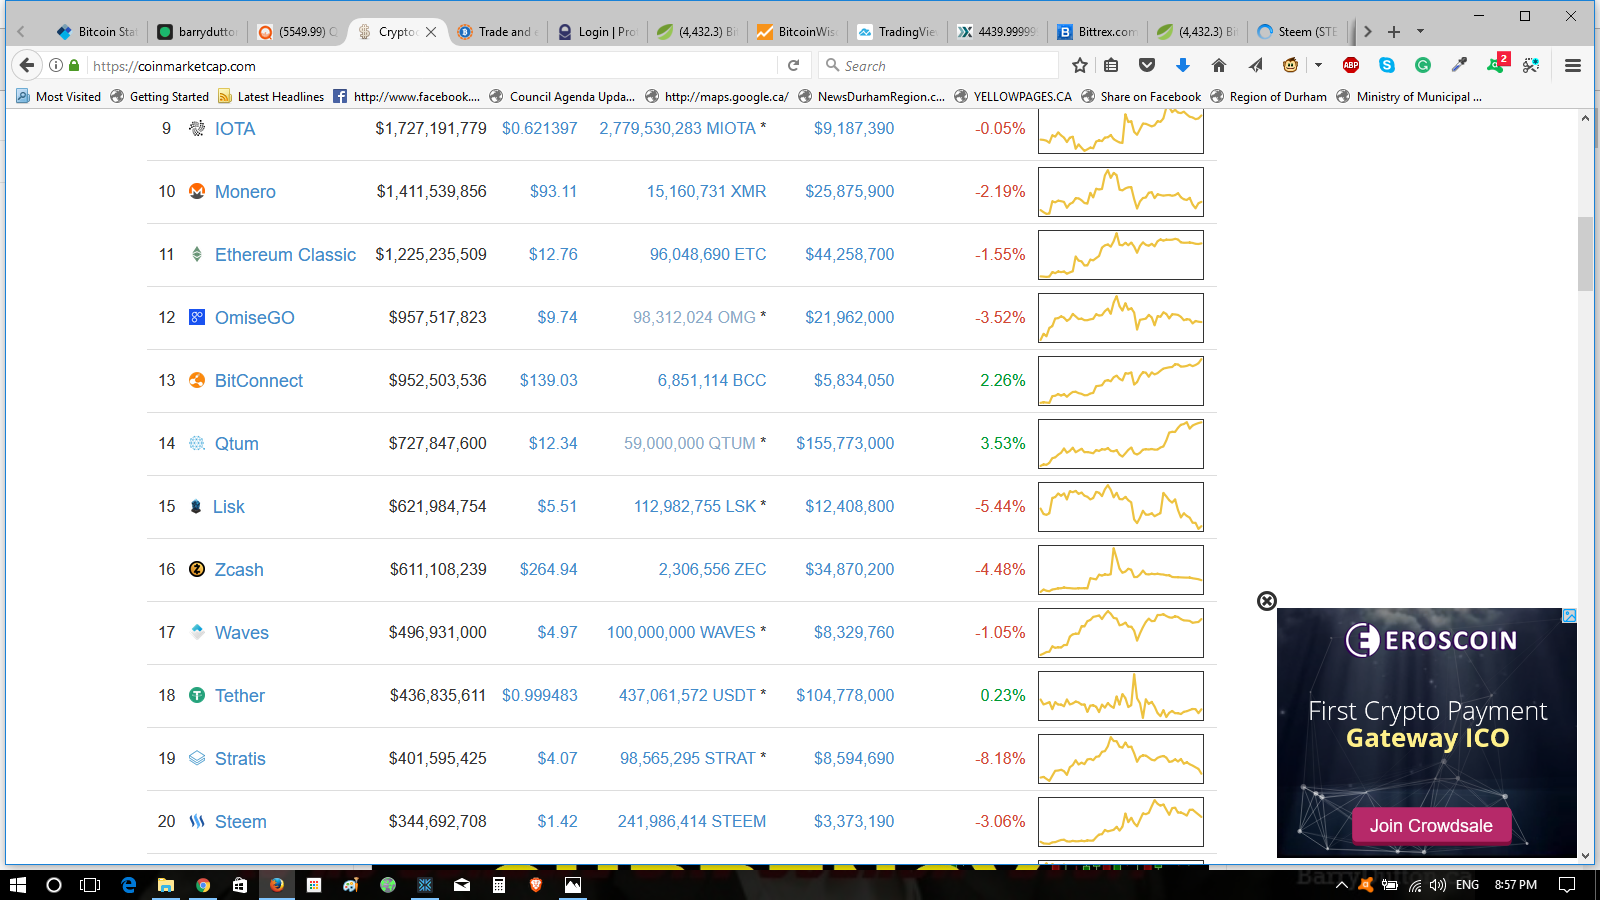Open Cortana search circle in taskbar
The image size is (1600, 900).
coord(54,884)
